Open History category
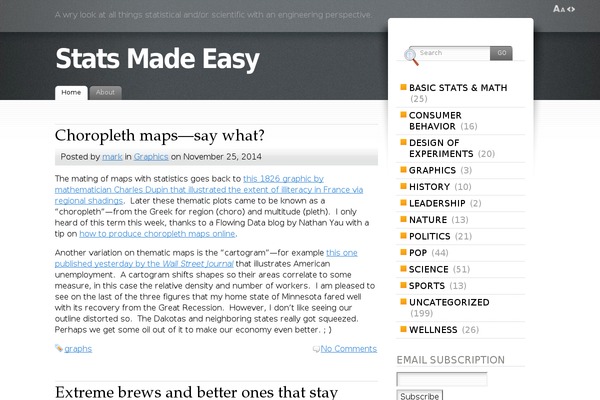 429,187
